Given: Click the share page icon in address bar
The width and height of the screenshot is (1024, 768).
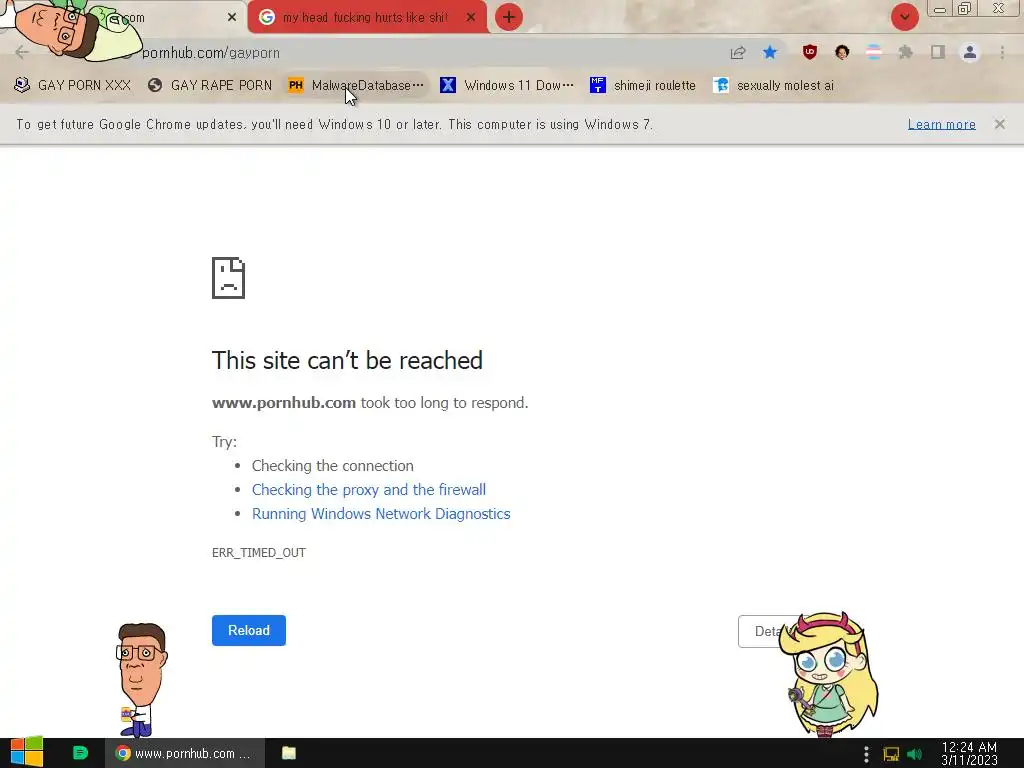Looking at the screenshot, I should pyautogui.click(x=738, y=52).
